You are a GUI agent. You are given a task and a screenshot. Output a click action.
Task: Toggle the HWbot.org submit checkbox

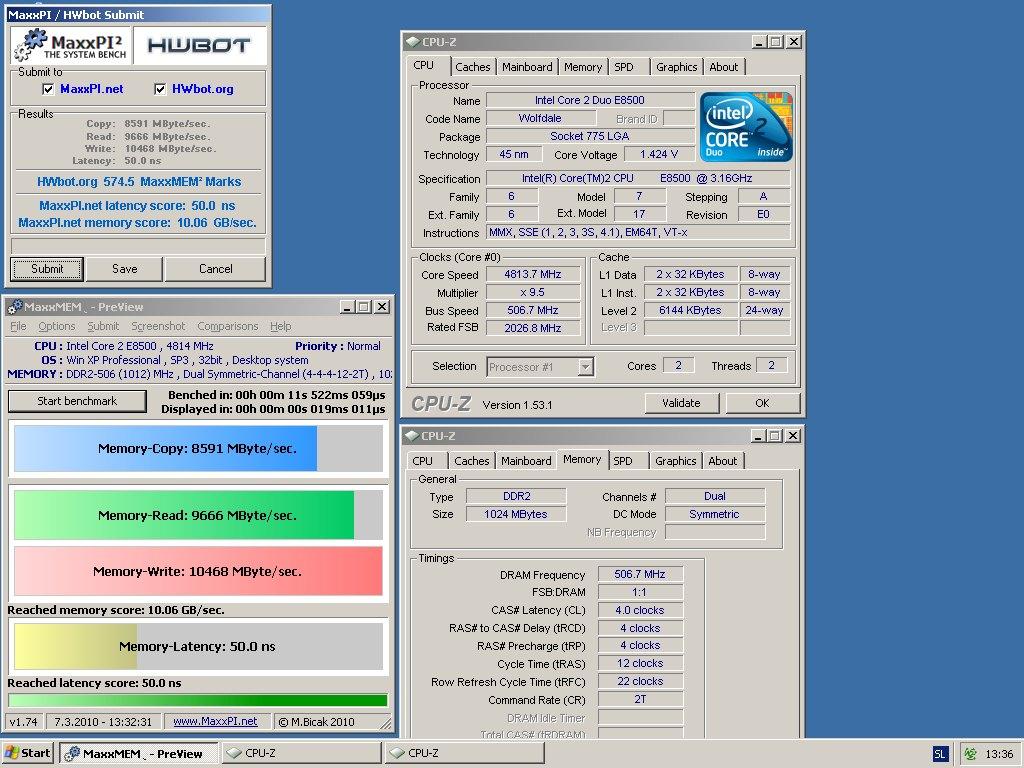pyautogui.click(x=160, y=89)
